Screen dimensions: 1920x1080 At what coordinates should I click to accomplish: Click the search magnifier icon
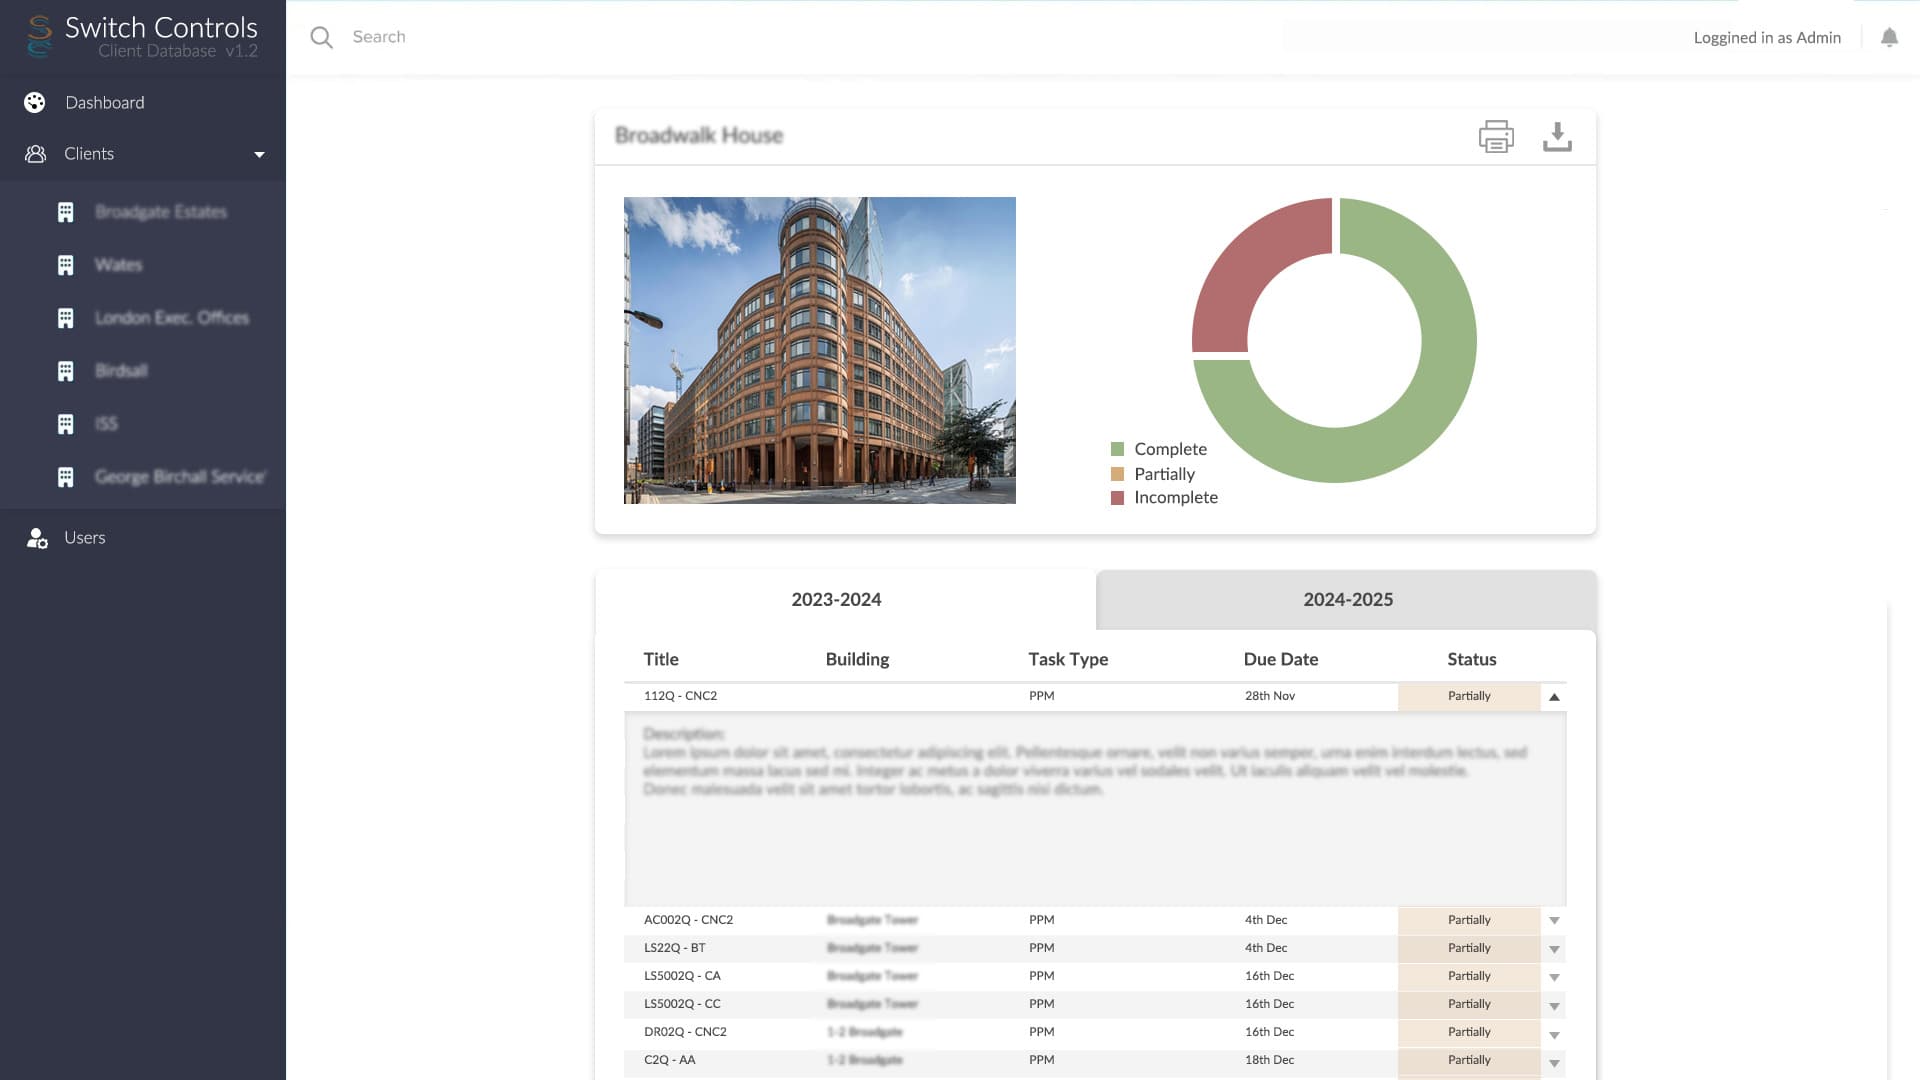click(x=321, y=38)
